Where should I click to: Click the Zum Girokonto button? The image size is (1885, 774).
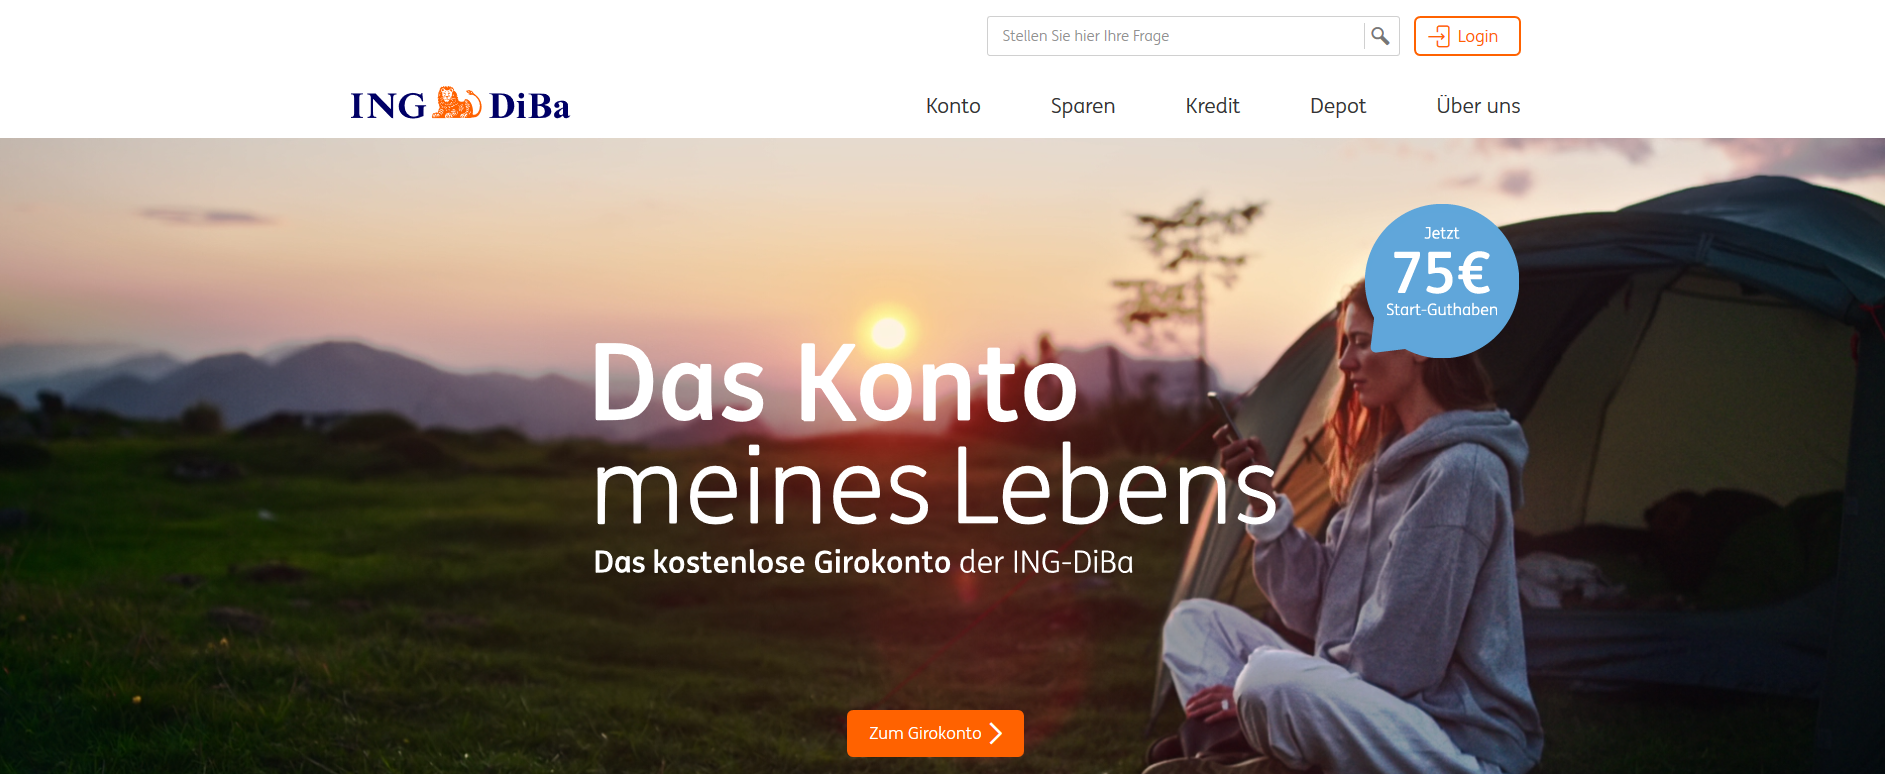[x=935, y=733]
